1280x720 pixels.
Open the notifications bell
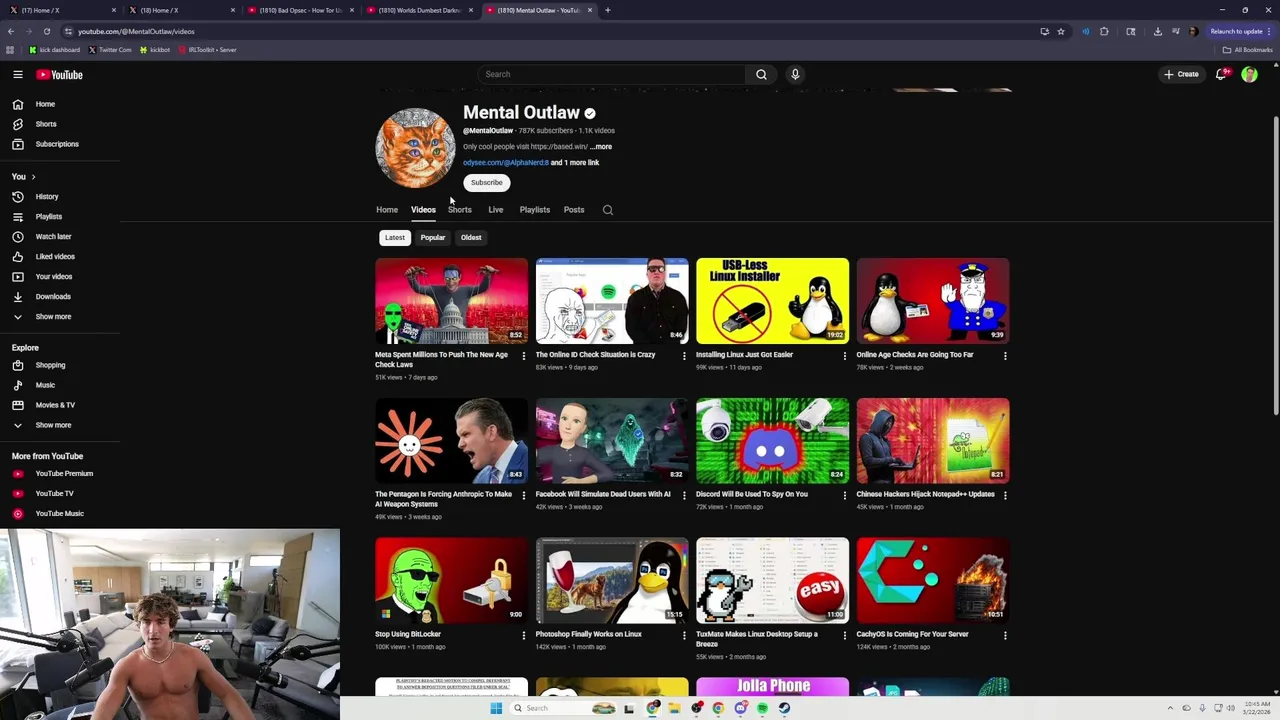coord(1221,74)
